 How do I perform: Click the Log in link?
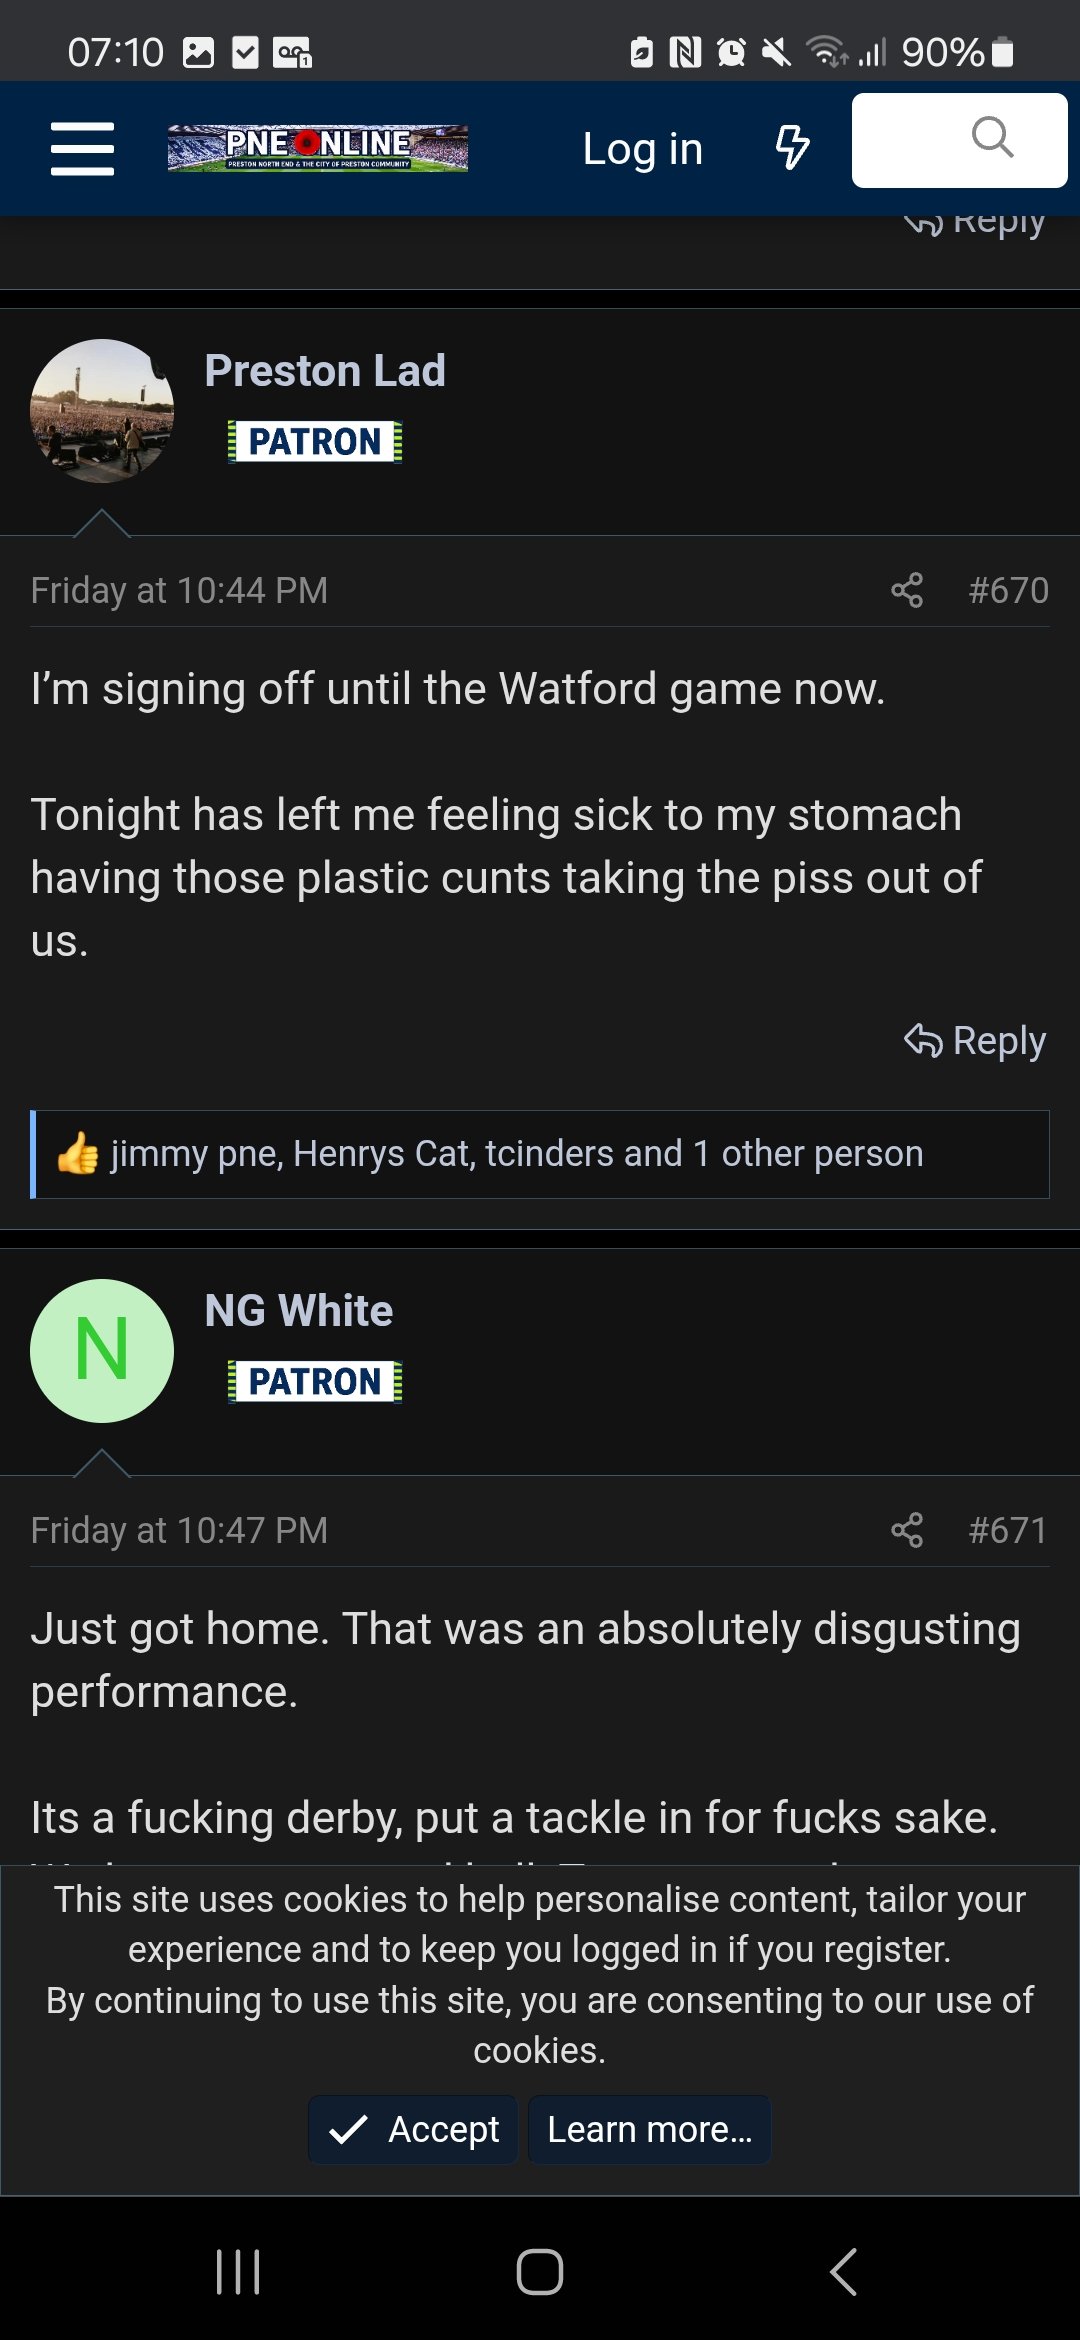[642, 149]
